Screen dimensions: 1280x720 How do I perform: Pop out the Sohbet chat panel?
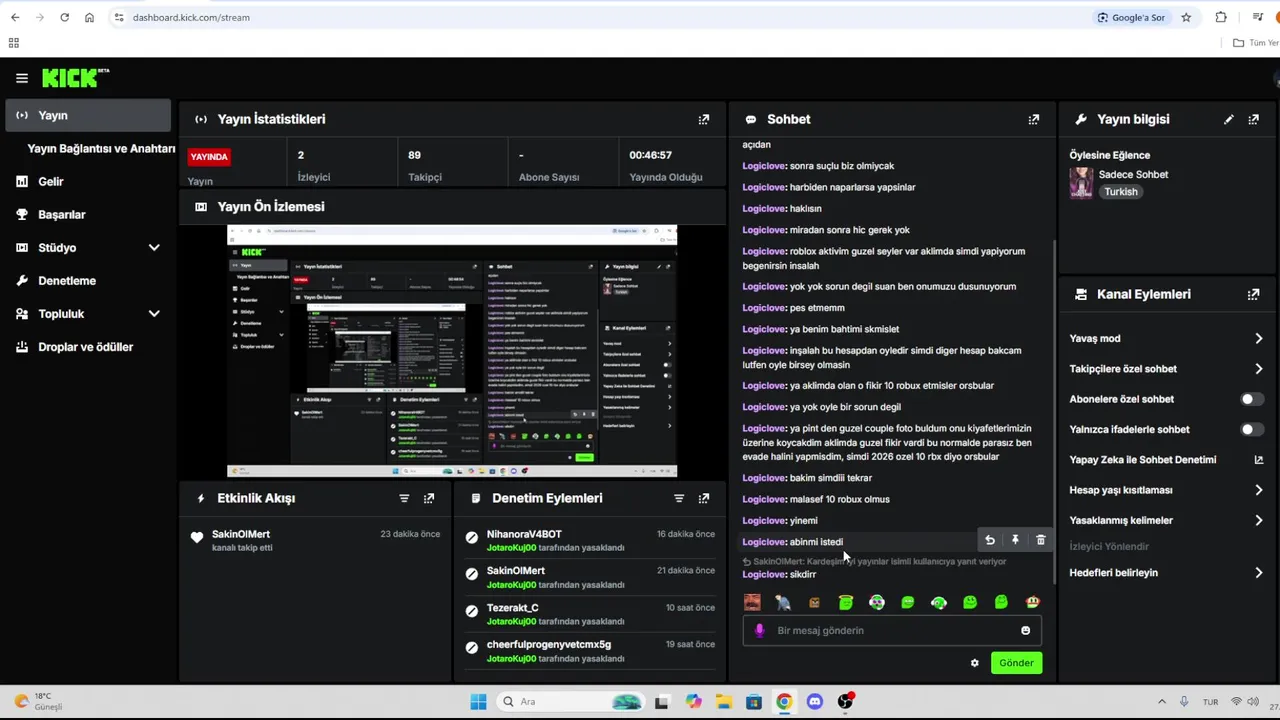pyautogui.click(x=1034, y=119)
